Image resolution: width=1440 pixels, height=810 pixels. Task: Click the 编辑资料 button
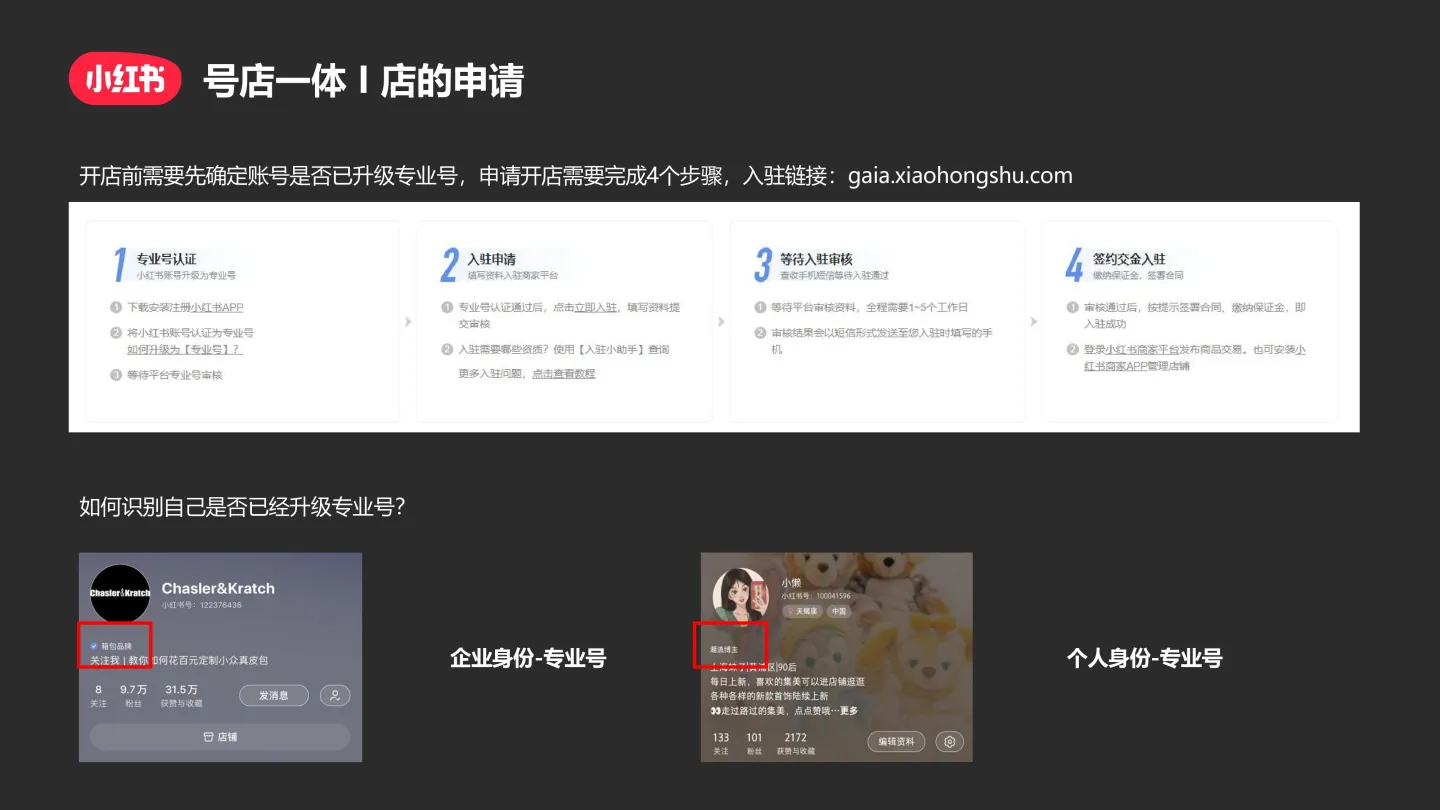(897, 742)
